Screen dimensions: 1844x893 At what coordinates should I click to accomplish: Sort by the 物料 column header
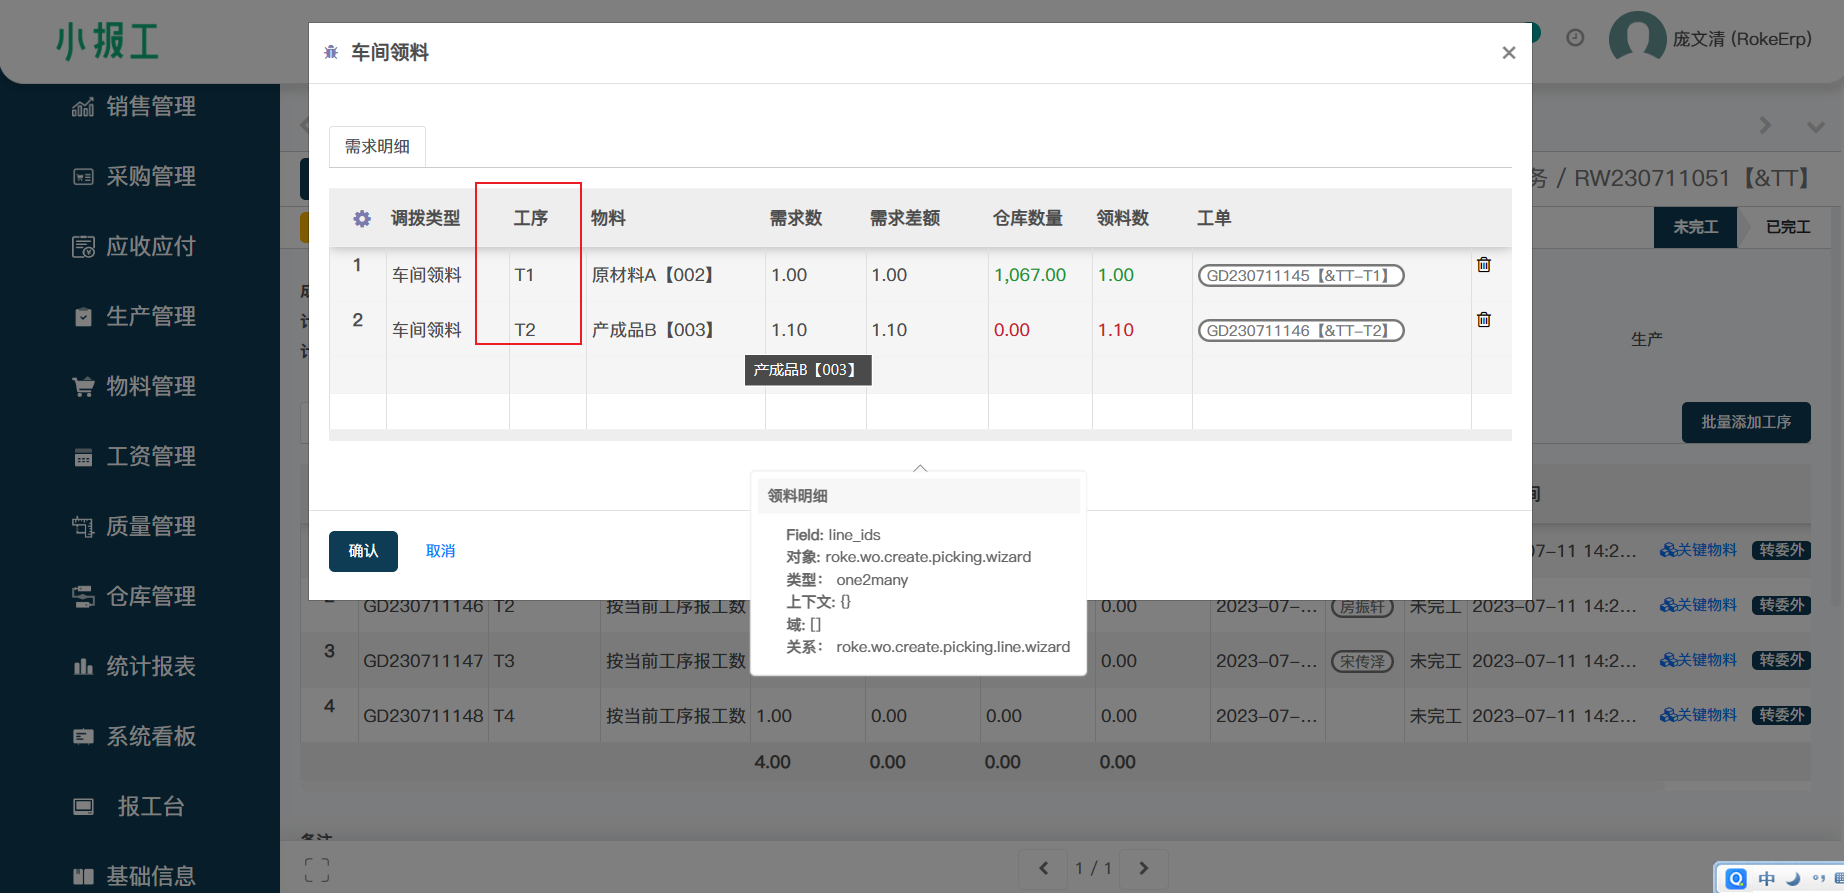click(x=608, y=218)
